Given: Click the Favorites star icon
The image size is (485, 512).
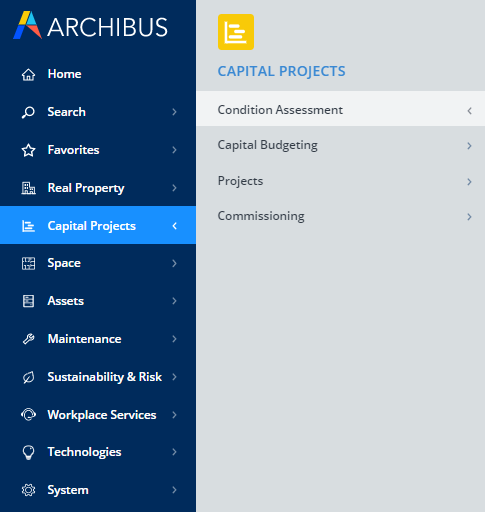Looking at the screenshot, I should click(28, 150).
